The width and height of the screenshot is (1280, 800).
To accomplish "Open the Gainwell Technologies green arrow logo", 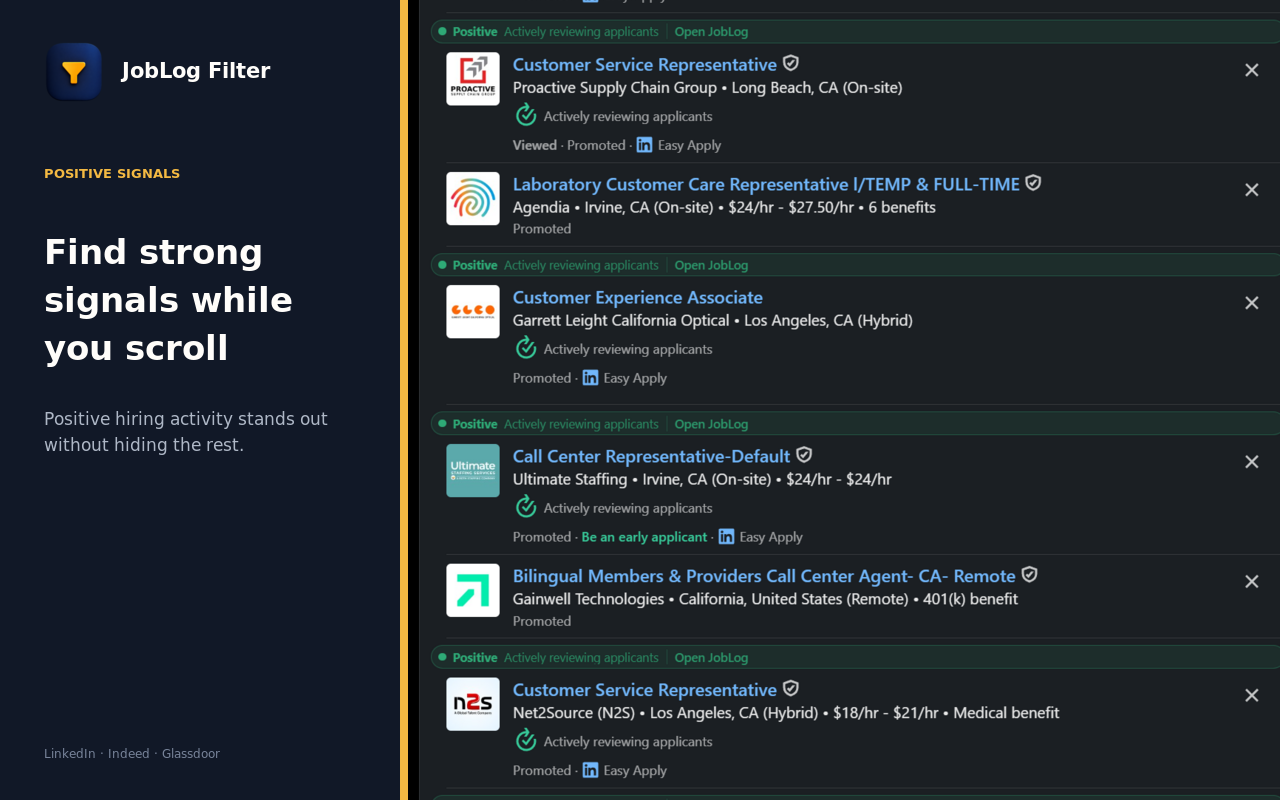I will [x=473, y=590].
